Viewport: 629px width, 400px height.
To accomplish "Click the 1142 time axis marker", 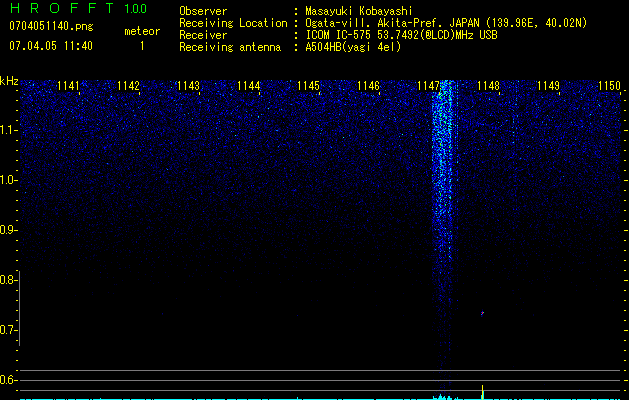I will (x=128, y=86).
